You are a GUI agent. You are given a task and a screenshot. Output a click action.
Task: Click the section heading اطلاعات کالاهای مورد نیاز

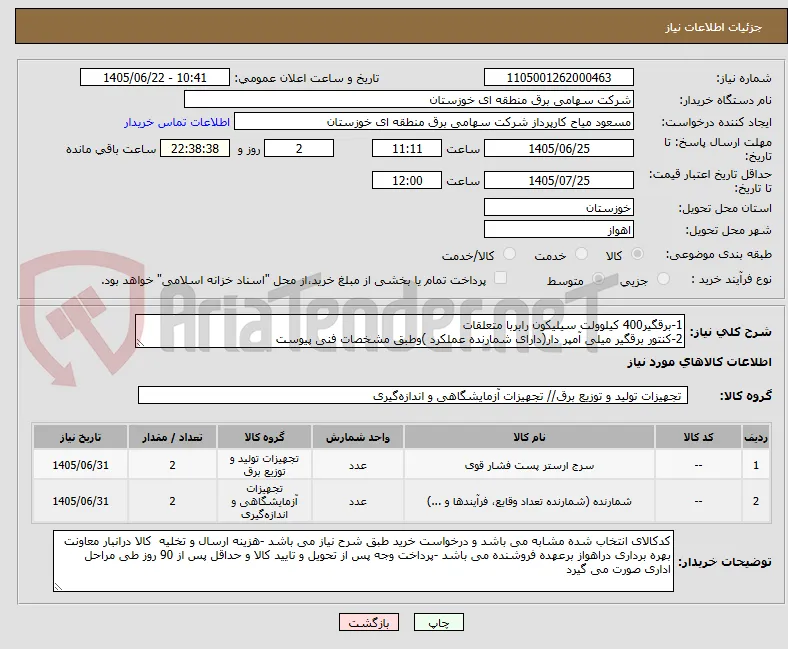tap(699, 362)
